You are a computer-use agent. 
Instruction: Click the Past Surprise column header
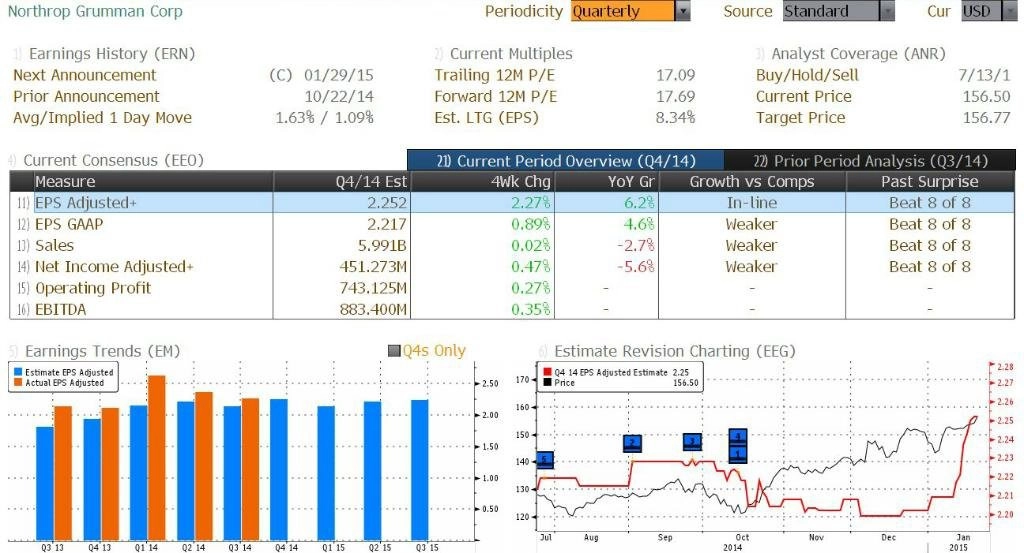(x=929, y=182)
